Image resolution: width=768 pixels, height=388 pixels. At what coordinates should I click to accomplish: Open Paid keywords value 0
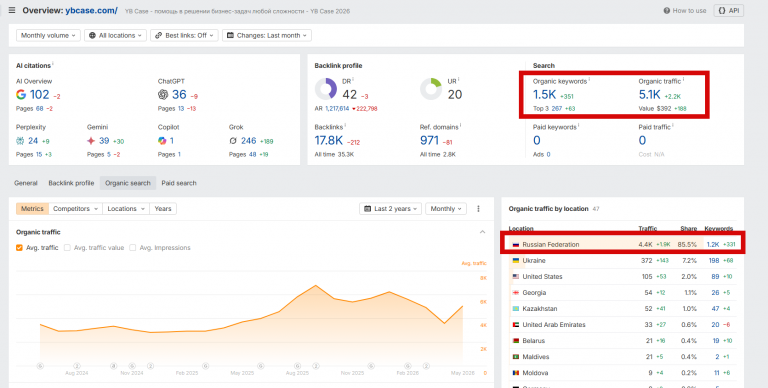537,141
